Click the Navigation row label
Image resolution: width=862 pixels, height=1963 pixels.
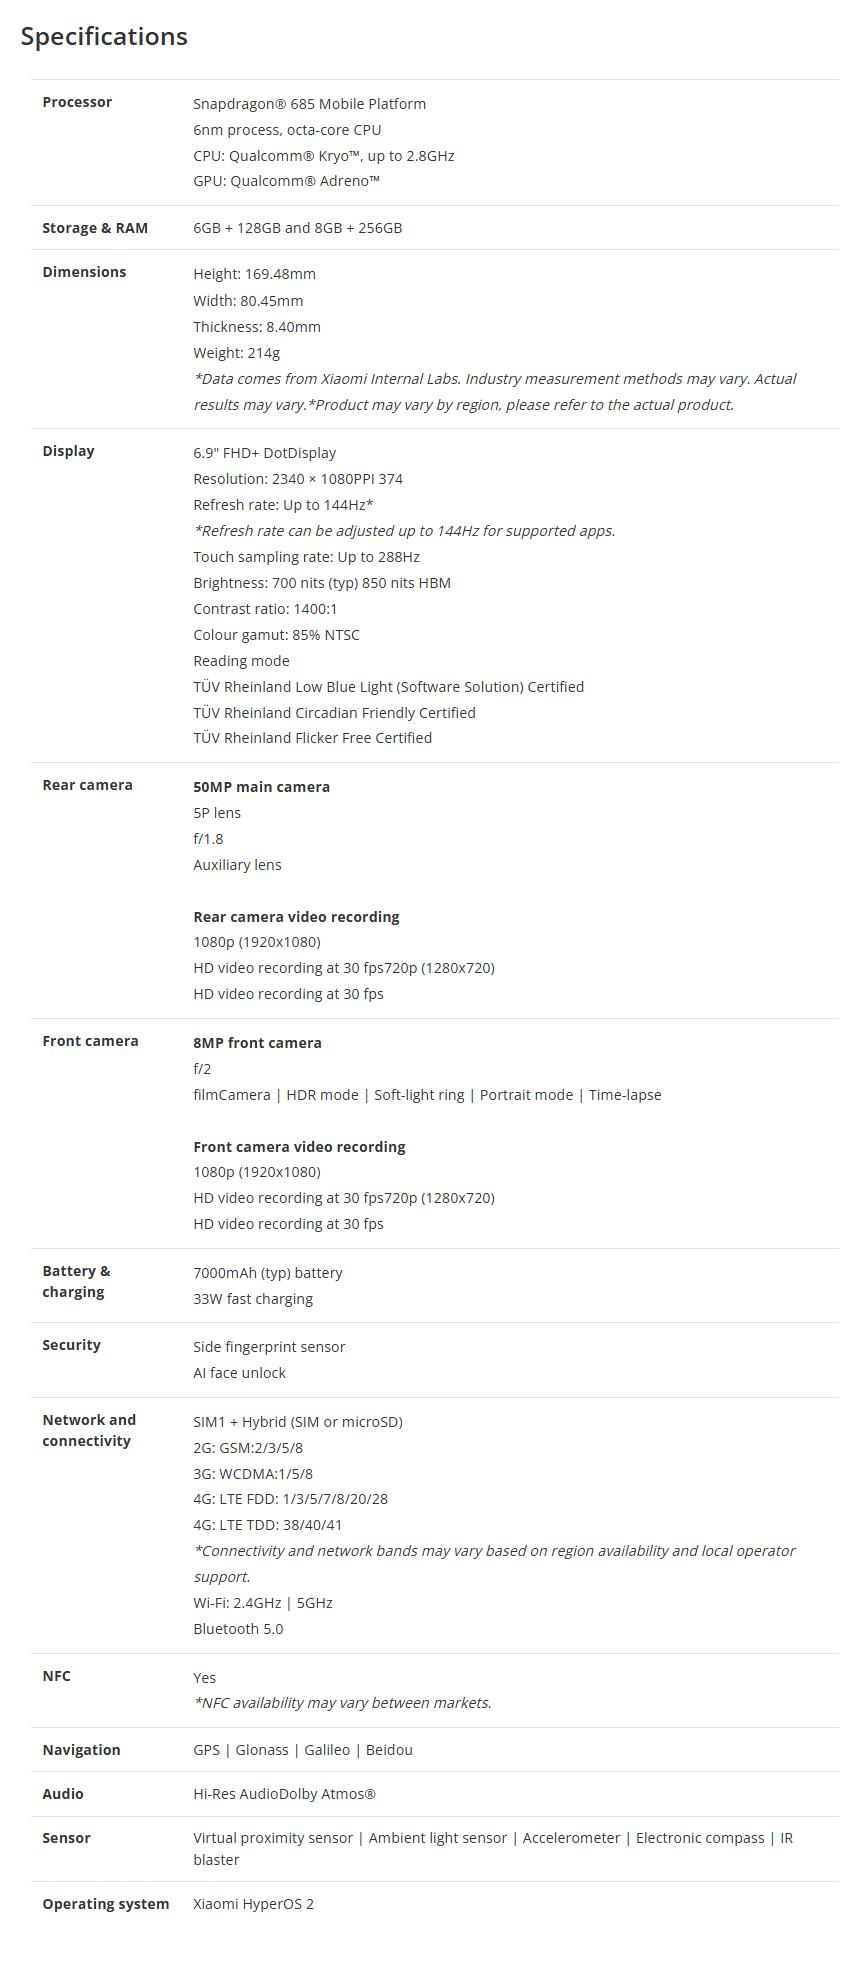(81, 1750)
